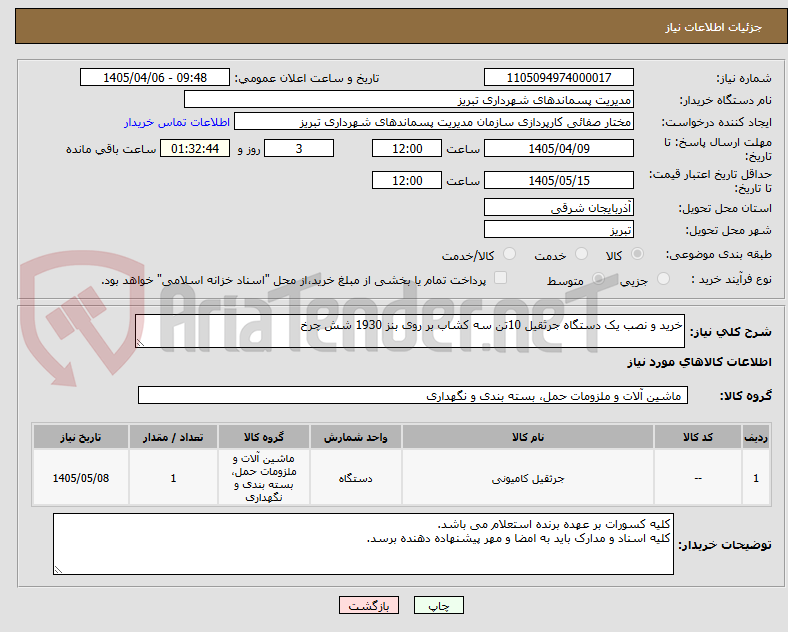The image size is (788, 632).
Task: Select the کالا/خدمت radio button
Action: (510, 254)
